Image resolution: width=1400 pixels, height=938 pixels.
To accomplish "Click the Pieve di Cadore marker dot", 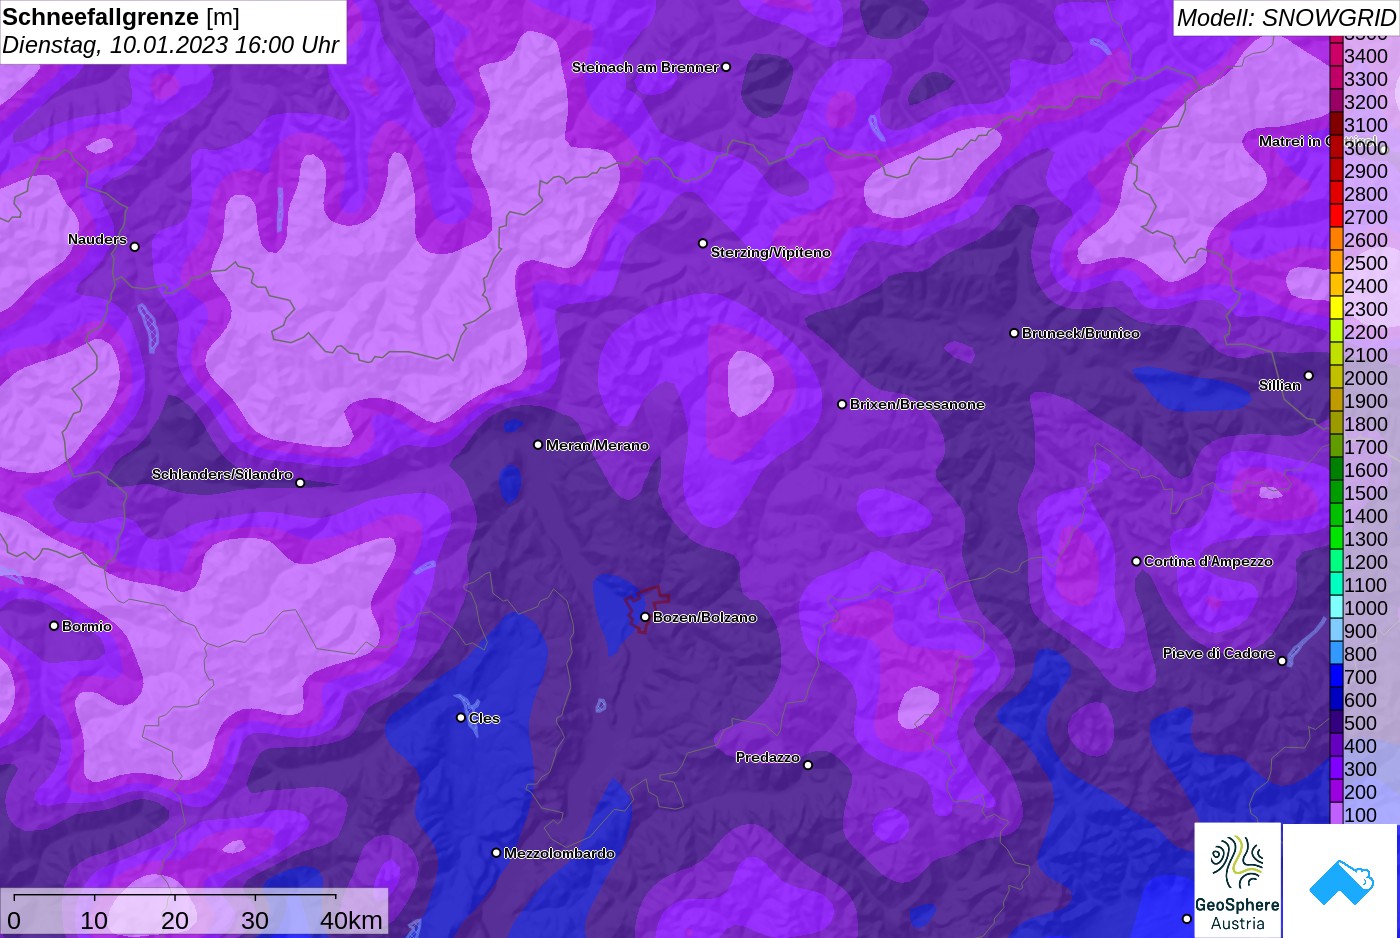I will 1282,661.
